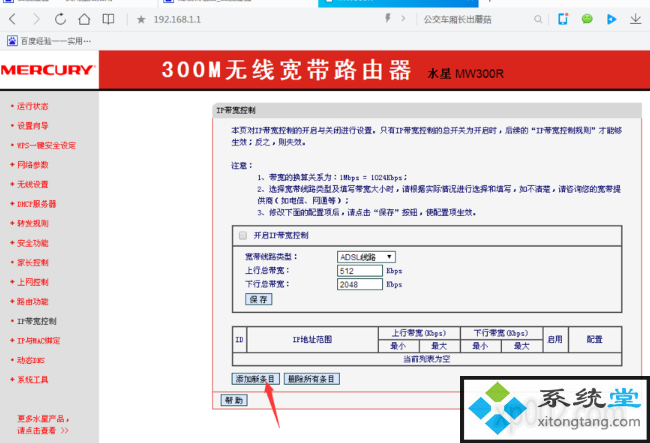650x443 pixels.
Task: Expand the DHCP服务器 sidebar menu
Action: (36, 204)
